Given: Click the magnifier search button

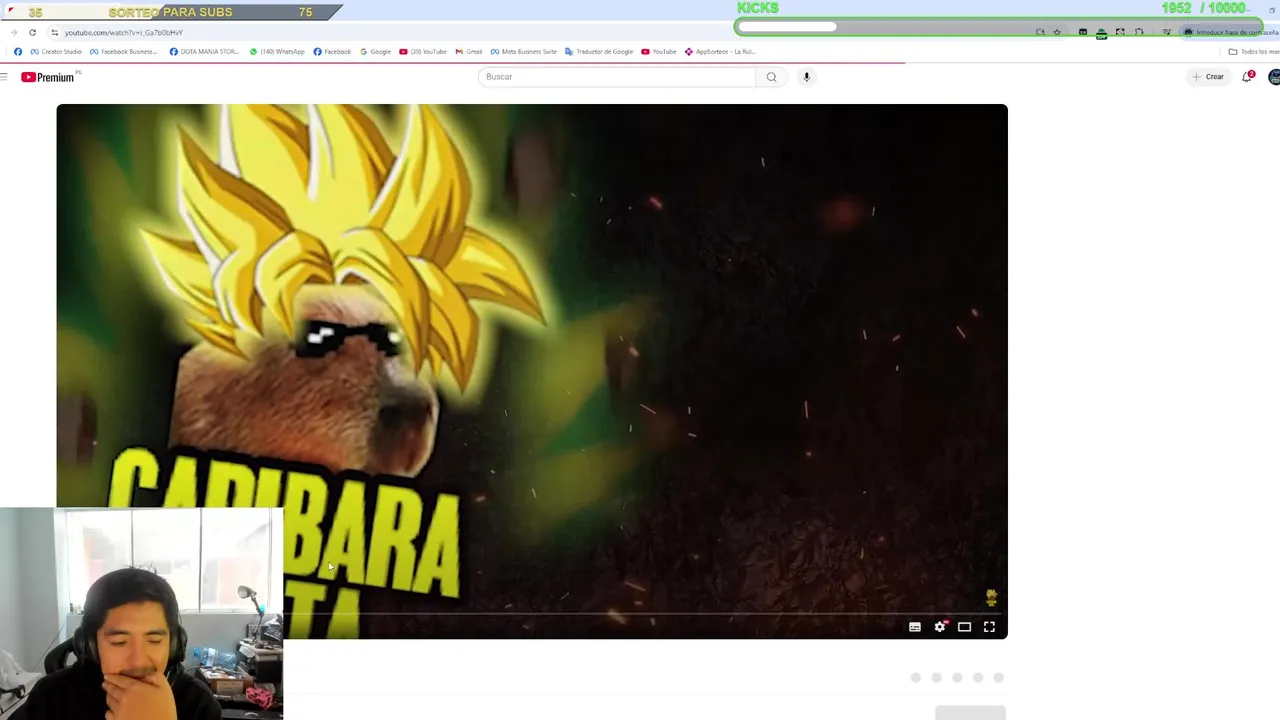Looking at the screenshot, I should (771, 77).
